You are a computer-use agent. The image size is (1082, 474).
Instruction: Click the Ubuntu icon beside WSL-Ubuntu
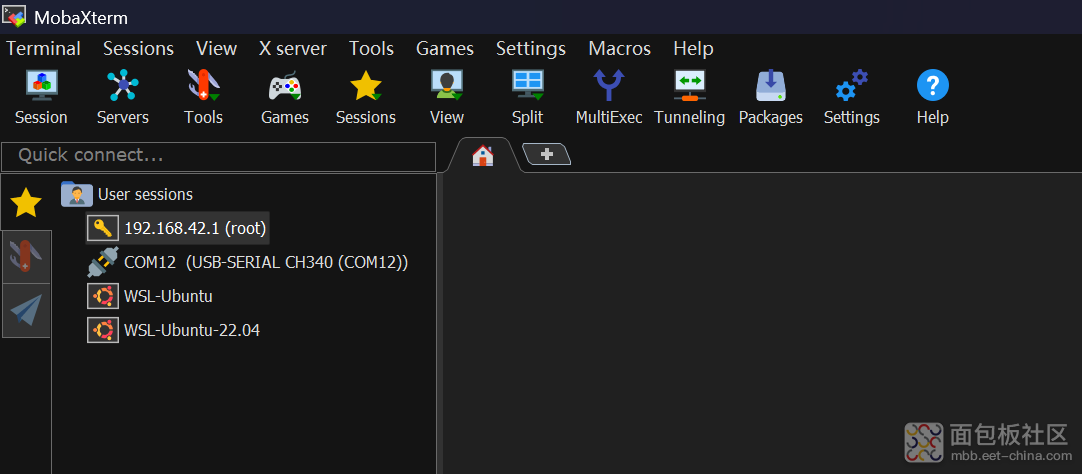[104, 296]
